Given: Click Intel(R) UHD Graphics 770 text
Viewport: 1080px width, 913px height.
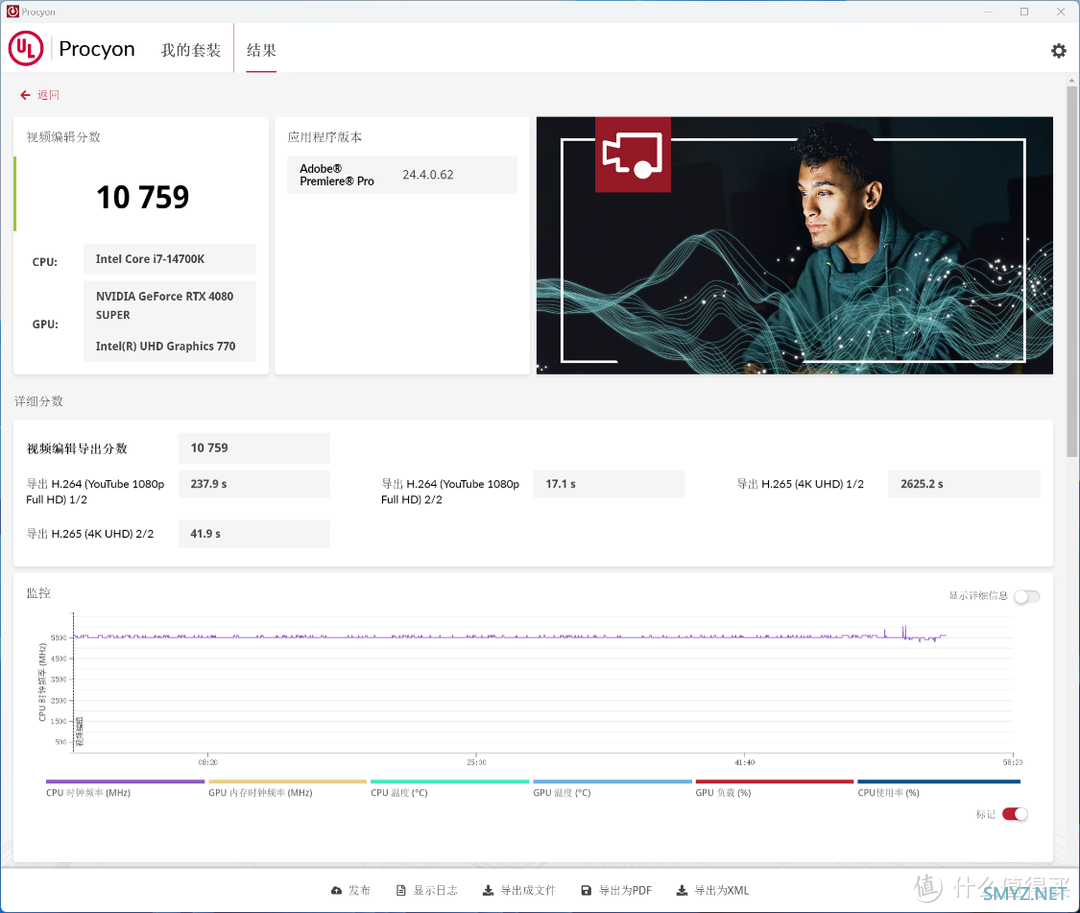Looking at the screenshot, I should coord(165,346).
